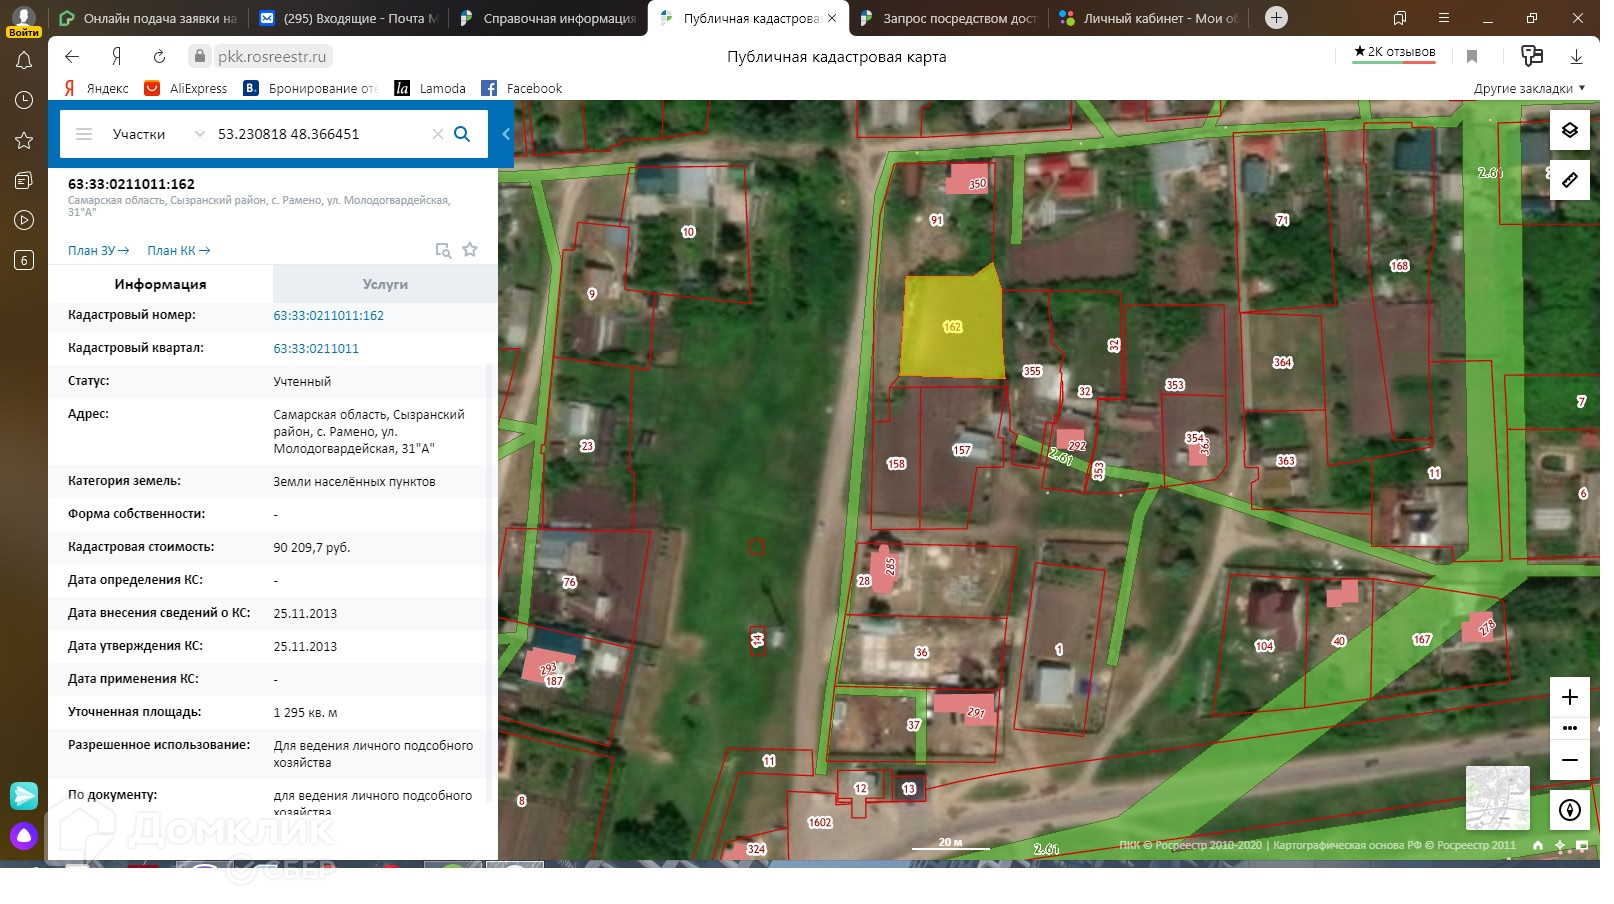Screen dimensions: 1614x904
Task: Expand more zoom options (three dots)
Action: tap(1569, 728)
